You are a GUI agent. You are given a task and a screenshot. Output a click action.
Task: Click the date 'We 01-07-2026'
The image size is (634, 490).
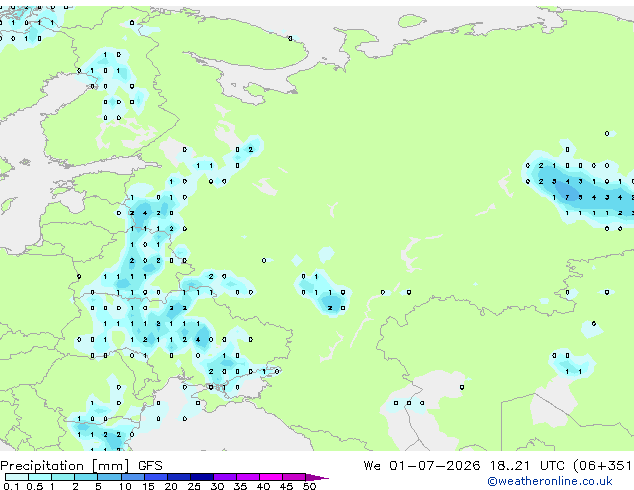[422, 466]
